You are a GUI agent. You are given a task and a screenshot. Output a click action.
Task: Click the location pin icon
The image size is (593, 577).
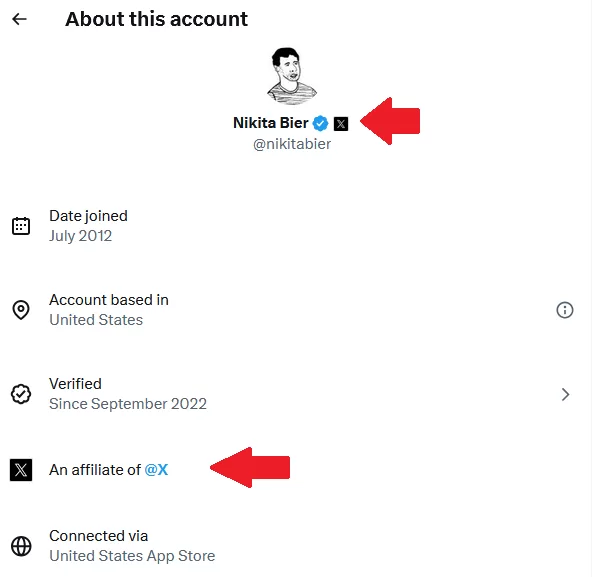pos(21,310)
